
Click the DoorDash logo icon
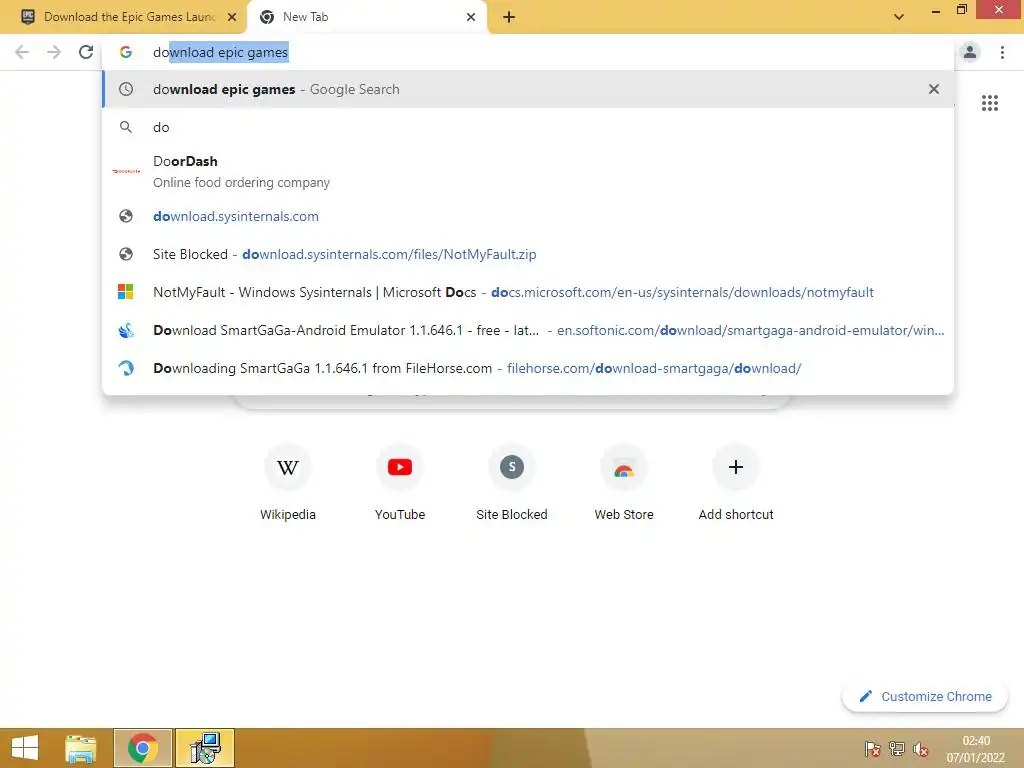pos(126,171)
